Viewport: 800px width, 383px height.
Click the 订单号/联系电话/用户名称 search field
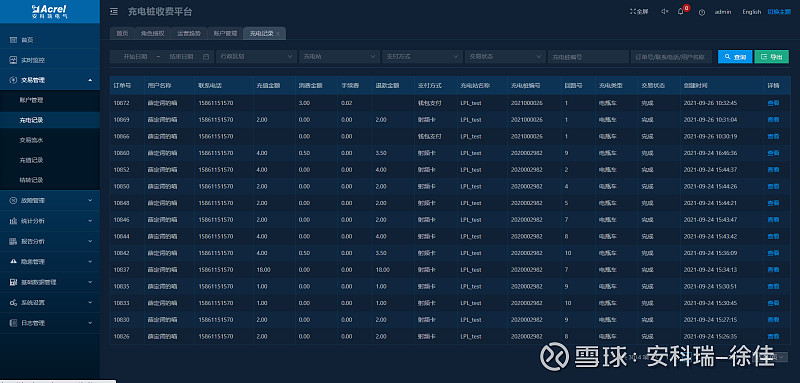click(671, 57)
